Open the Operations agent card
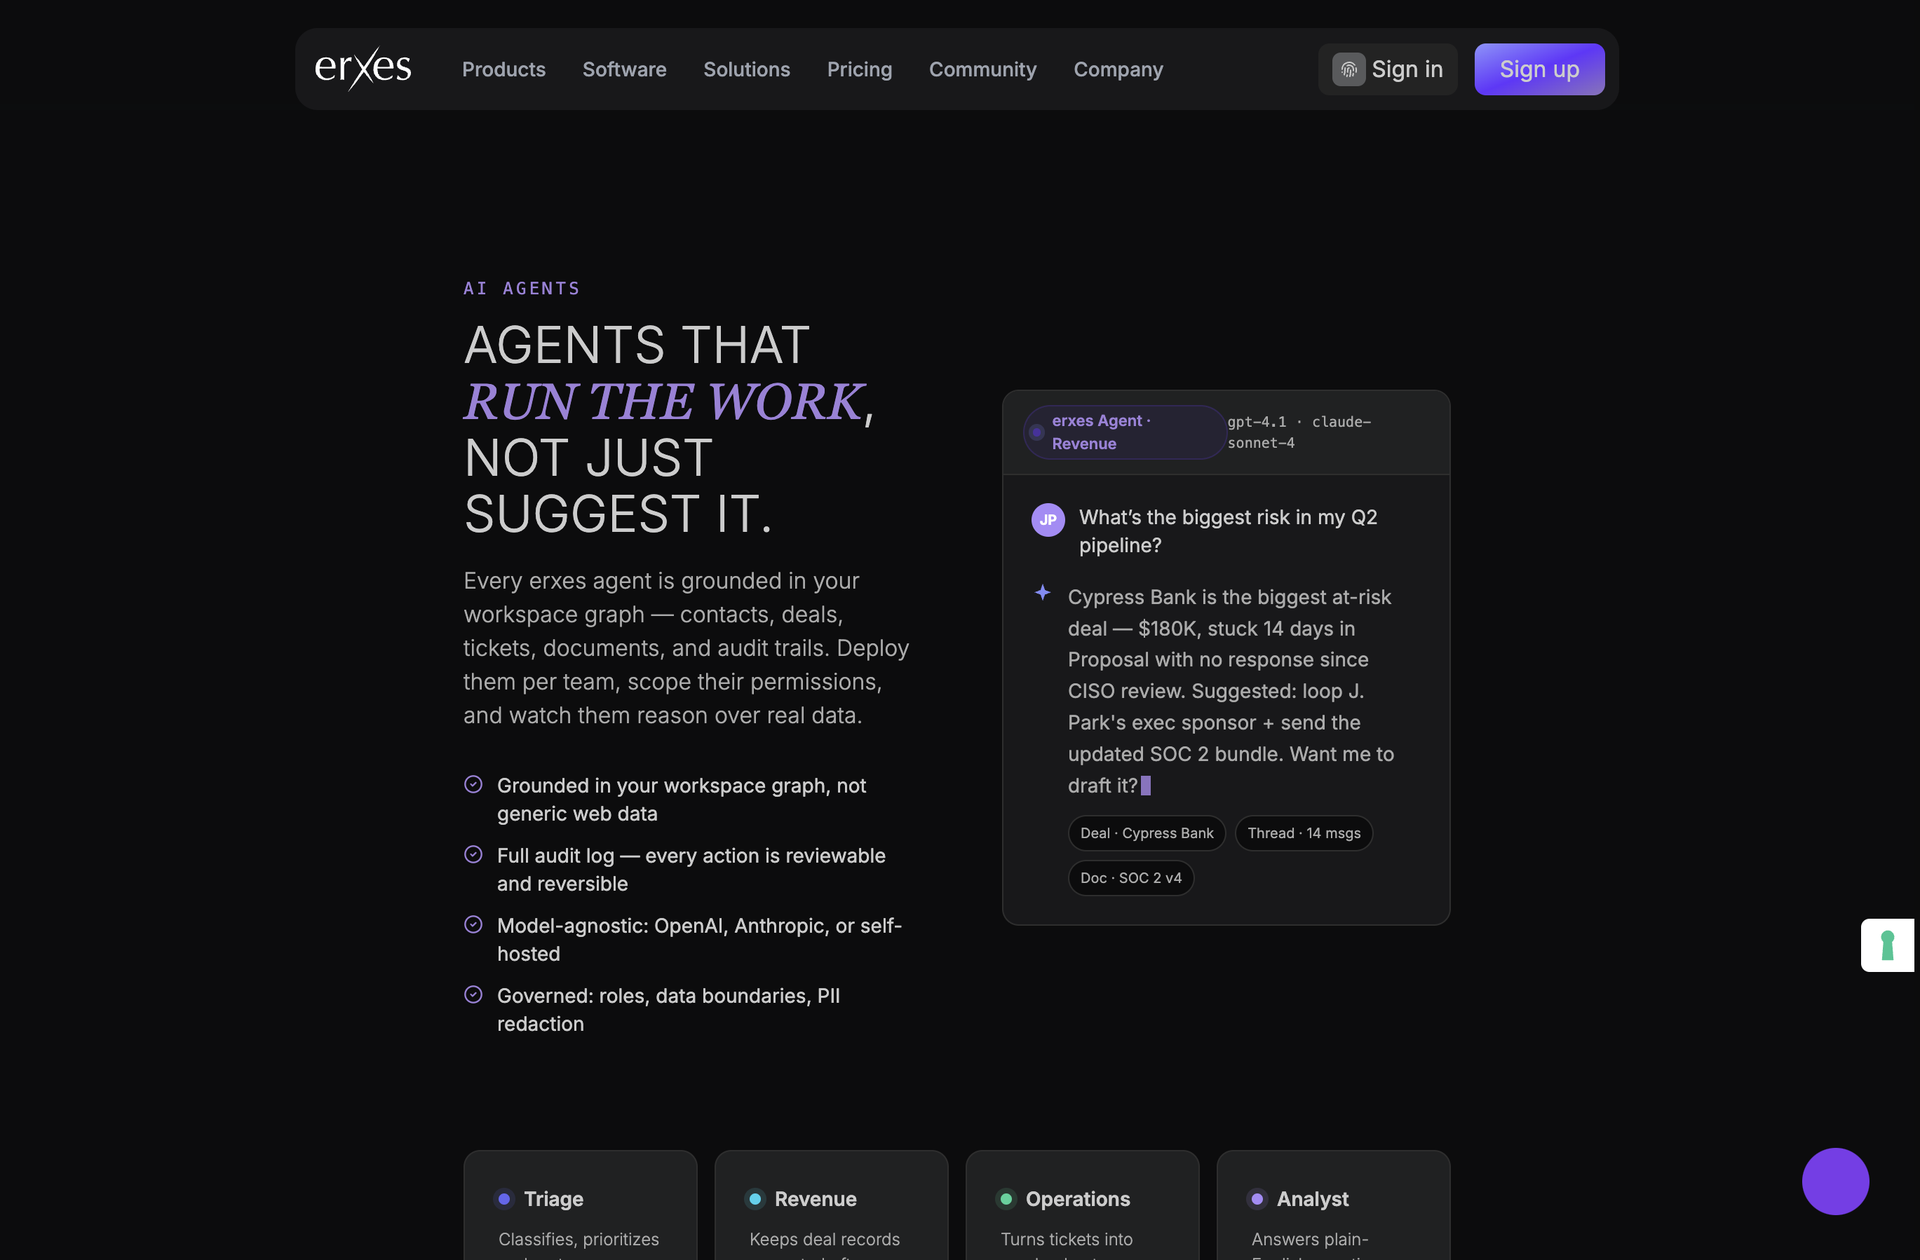 pos(1082,1205)
